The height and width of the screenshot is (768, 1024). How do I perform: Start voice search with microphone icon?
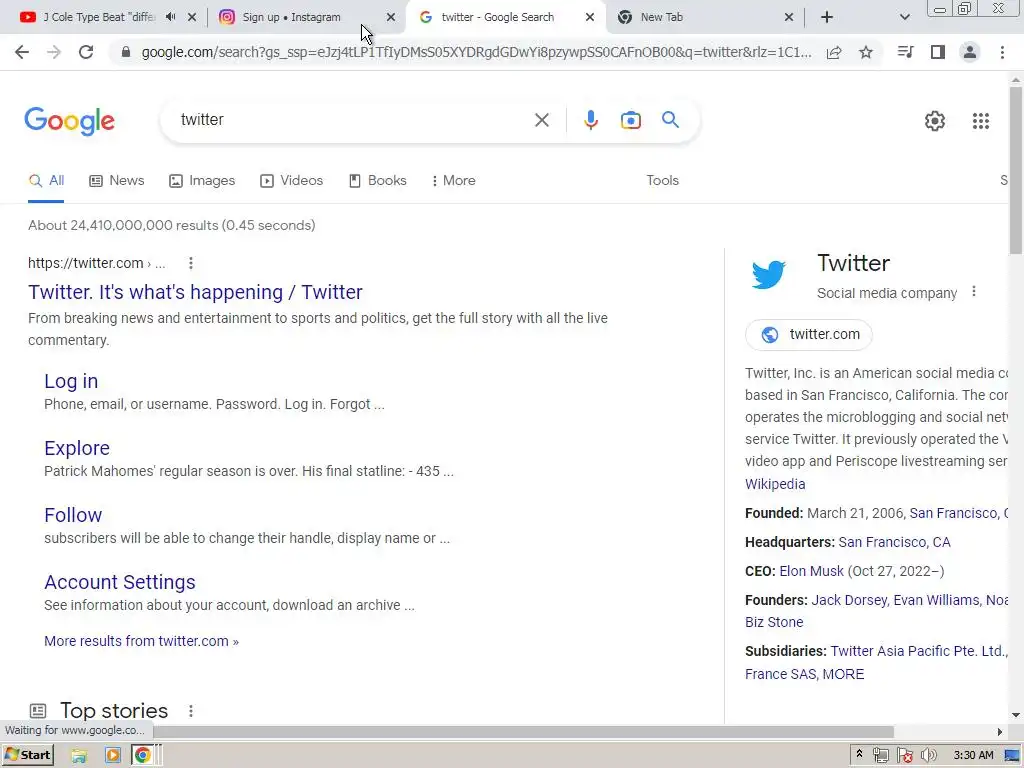[590, 120]
